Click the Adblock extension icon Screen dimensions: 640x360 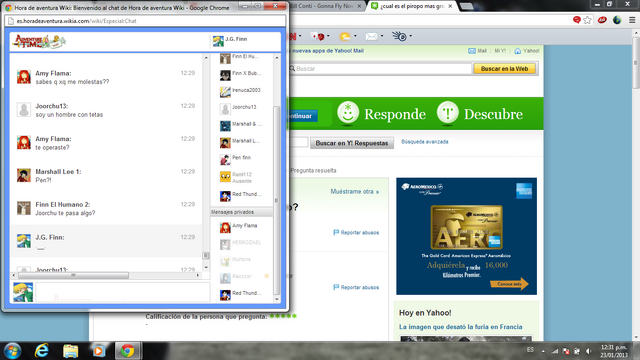(x=602, y=20)
